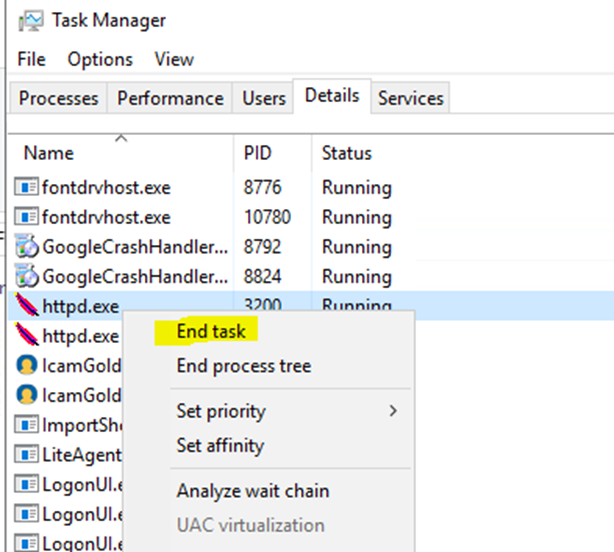Viewport: 614px width, 552px height.
Task: Open the View menu
Action: [x=174, y=60]
